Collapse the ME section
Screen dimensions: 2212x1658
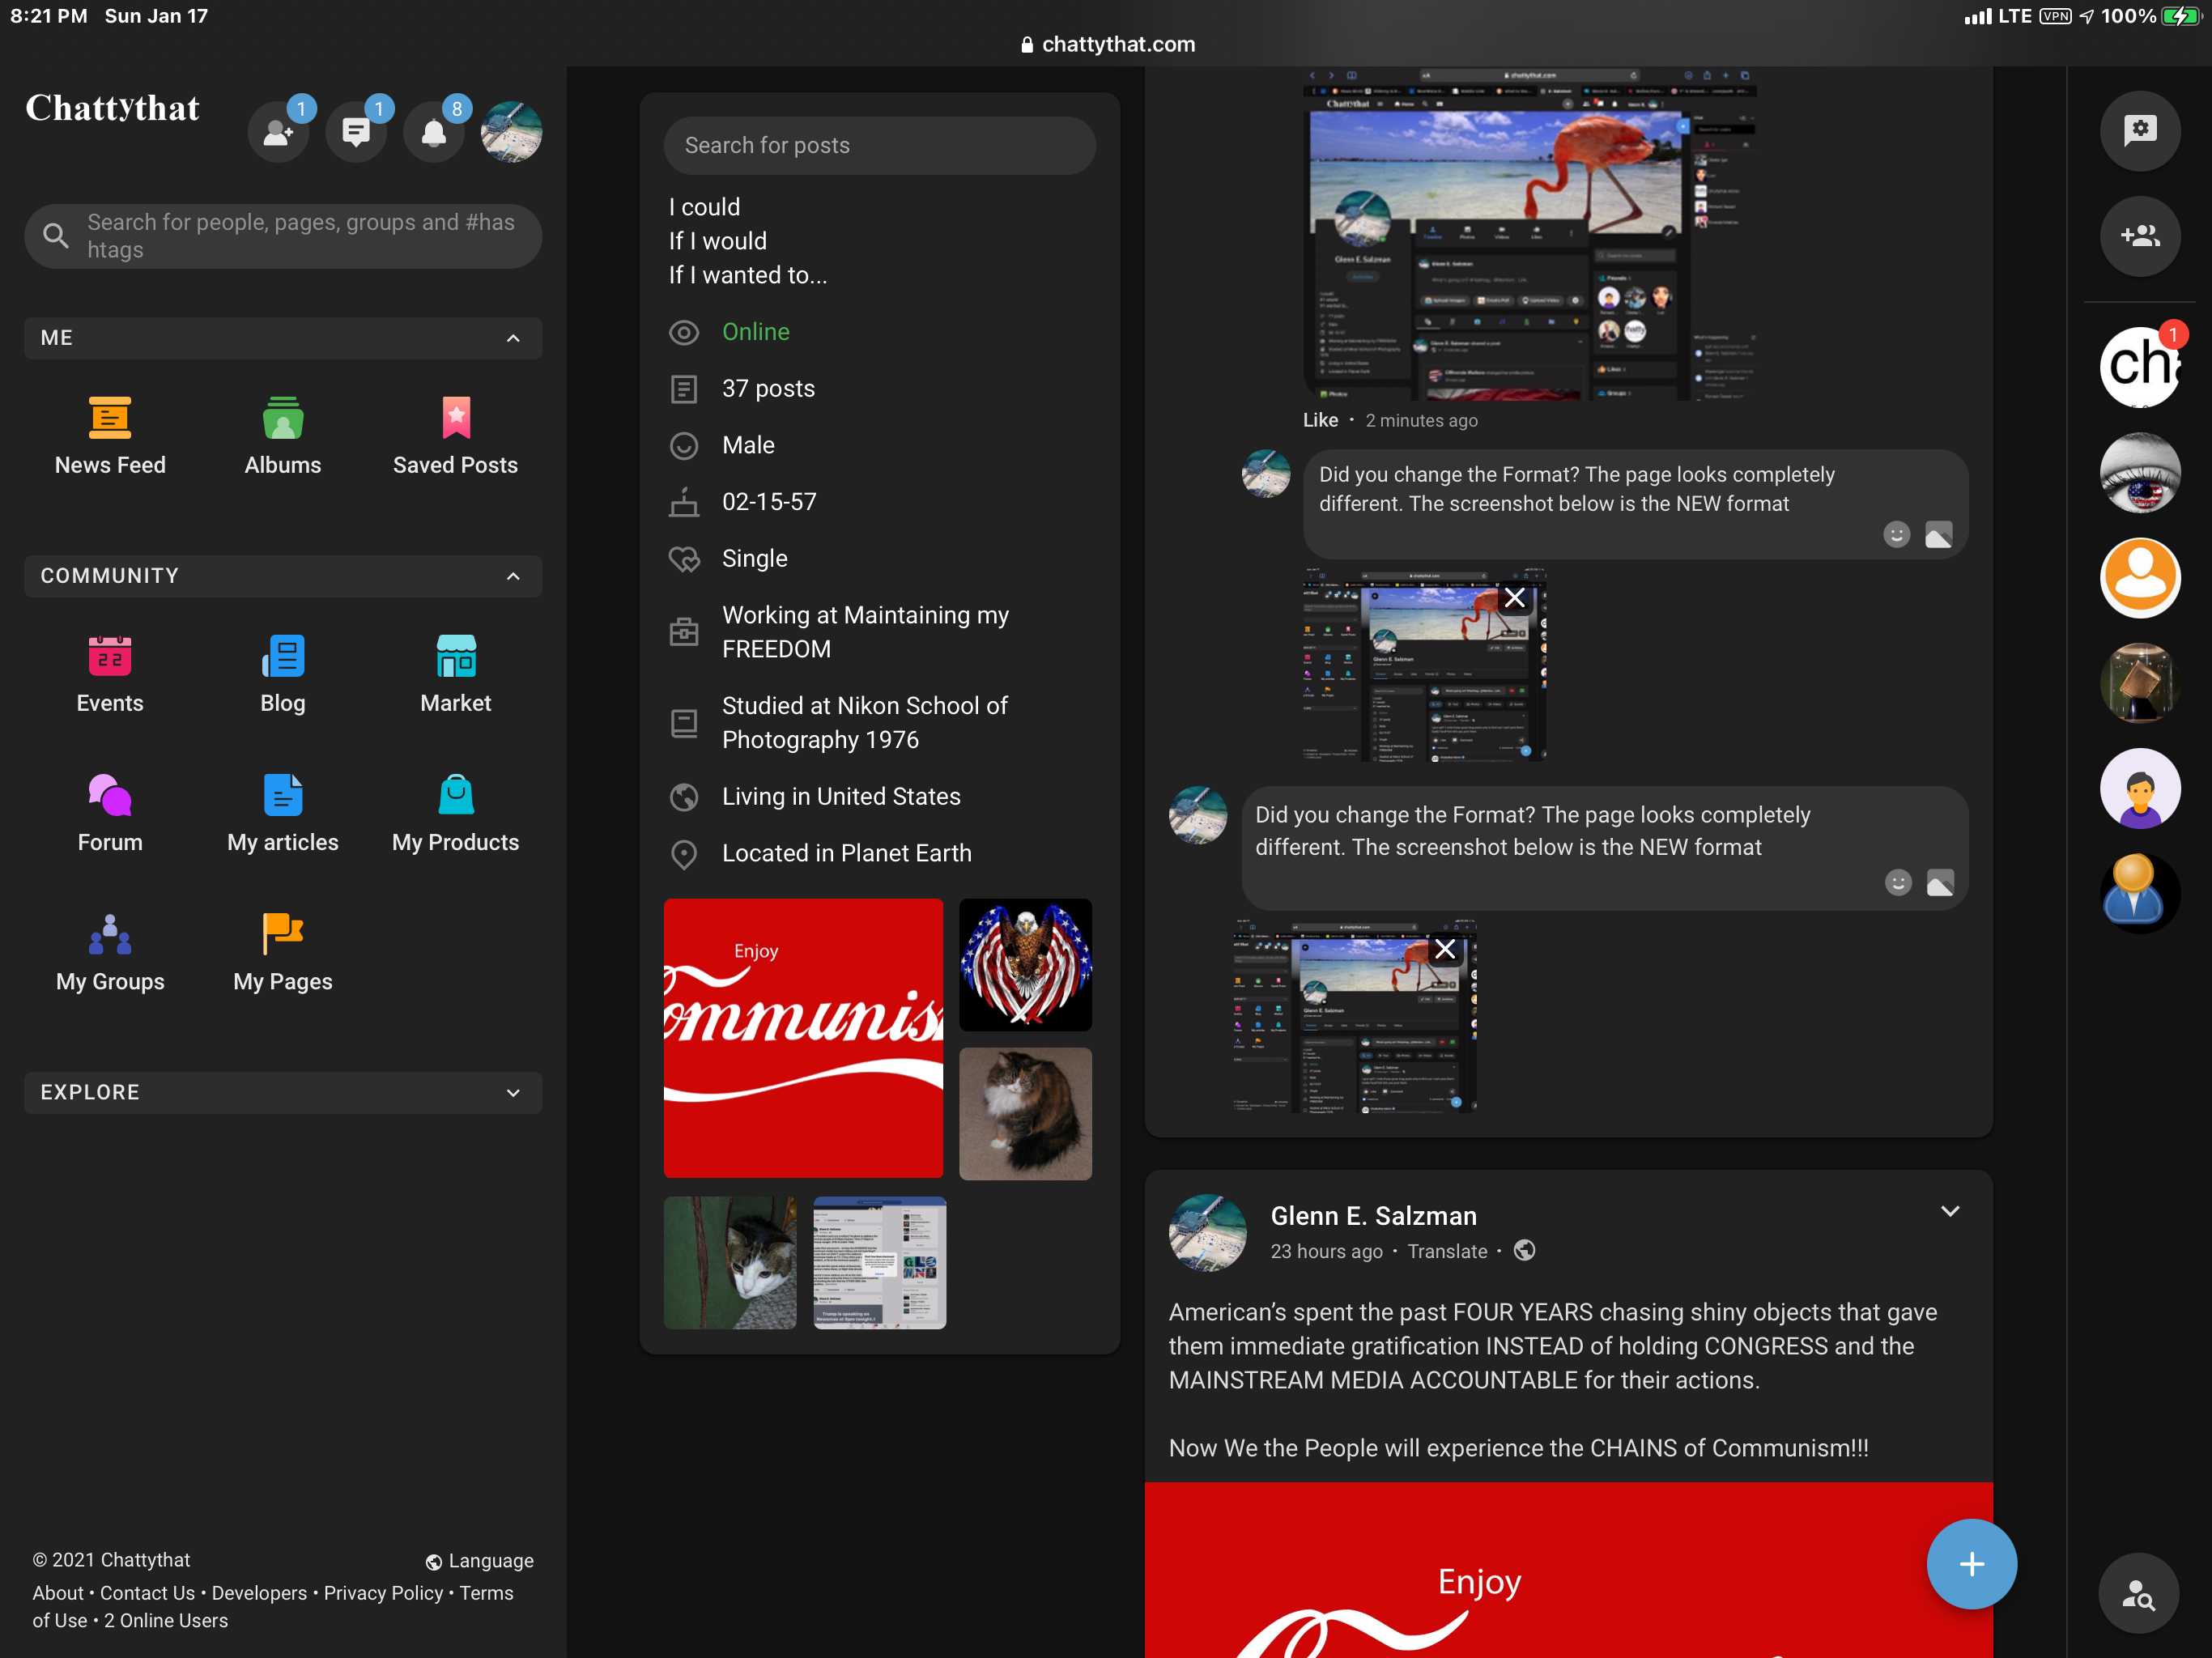(x=283, y=338)
